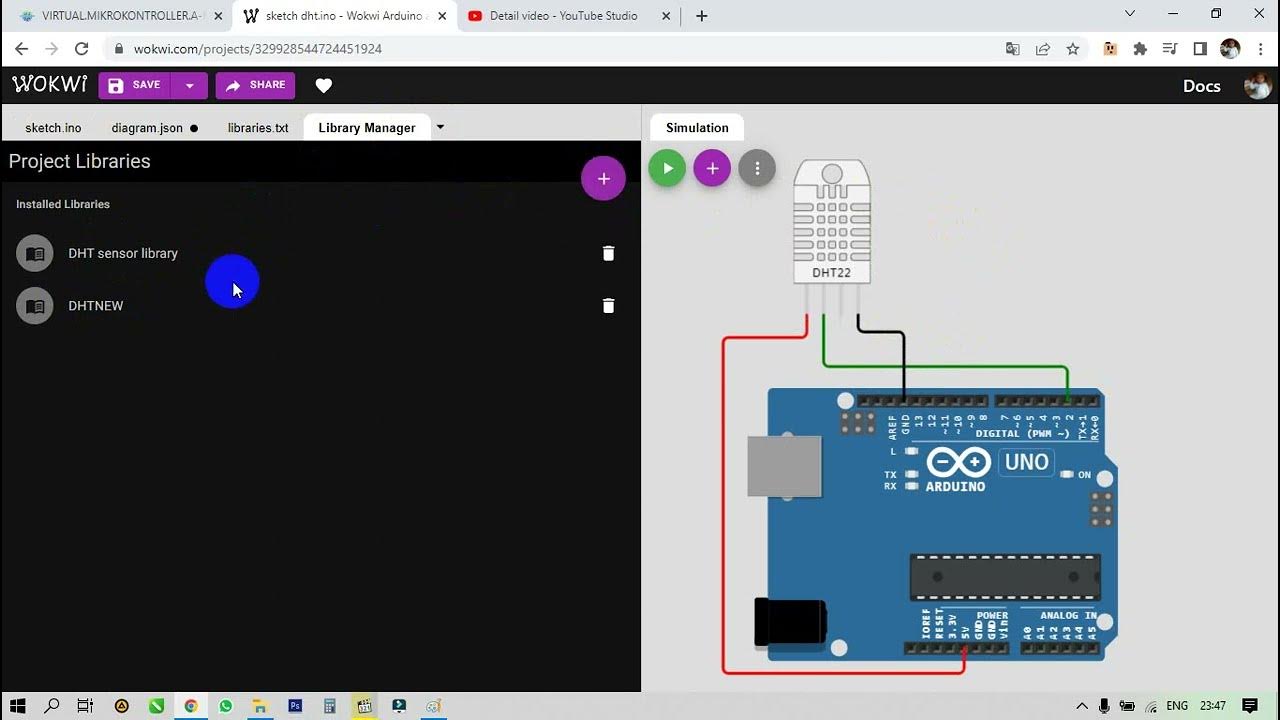The height and width of the screenshot is (720, 1280).
Task: Save the project with the SAVE button
Action: click(x=134, y=85)
